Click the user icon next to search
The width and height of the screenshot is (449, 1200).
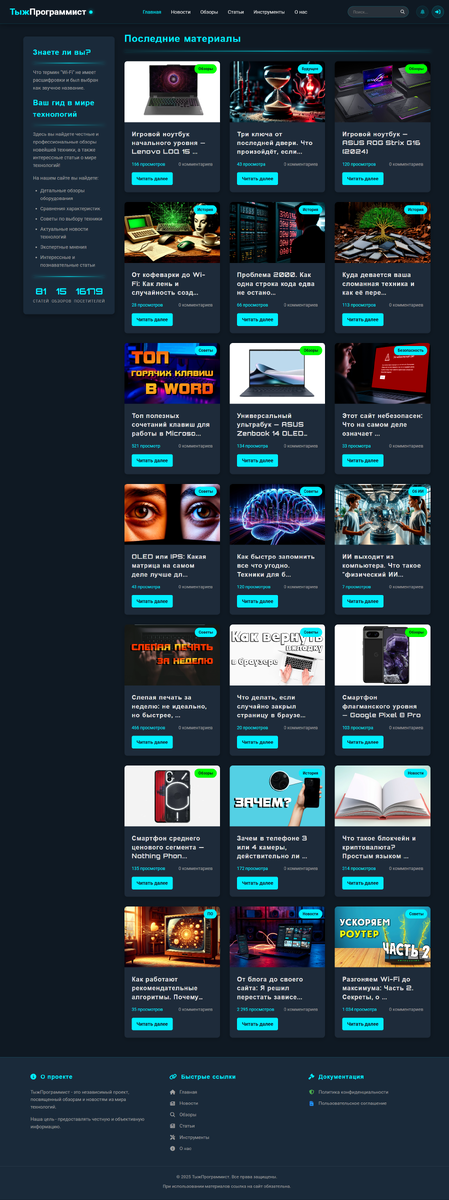(x=421, y=12)
